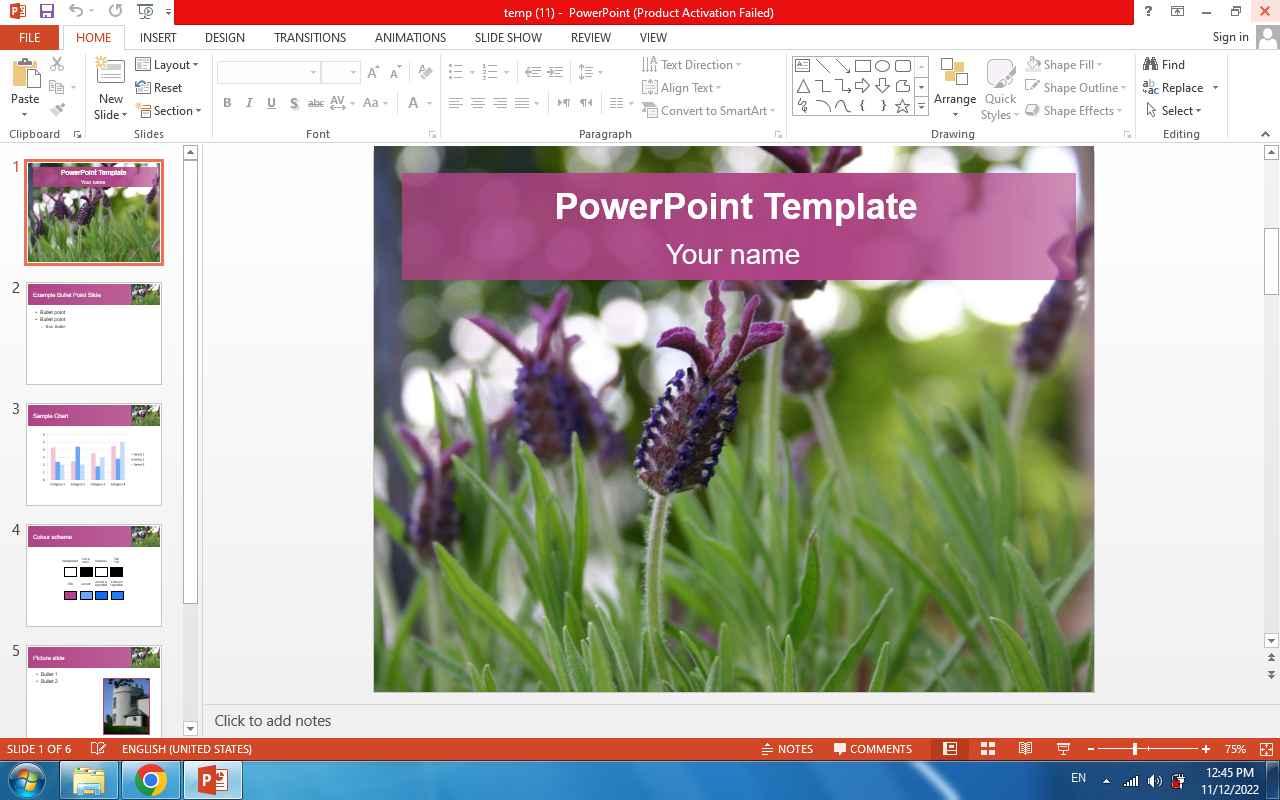Toggle the Notes pane button
This screenshot has height=800, width=1280.
point(787,749)
